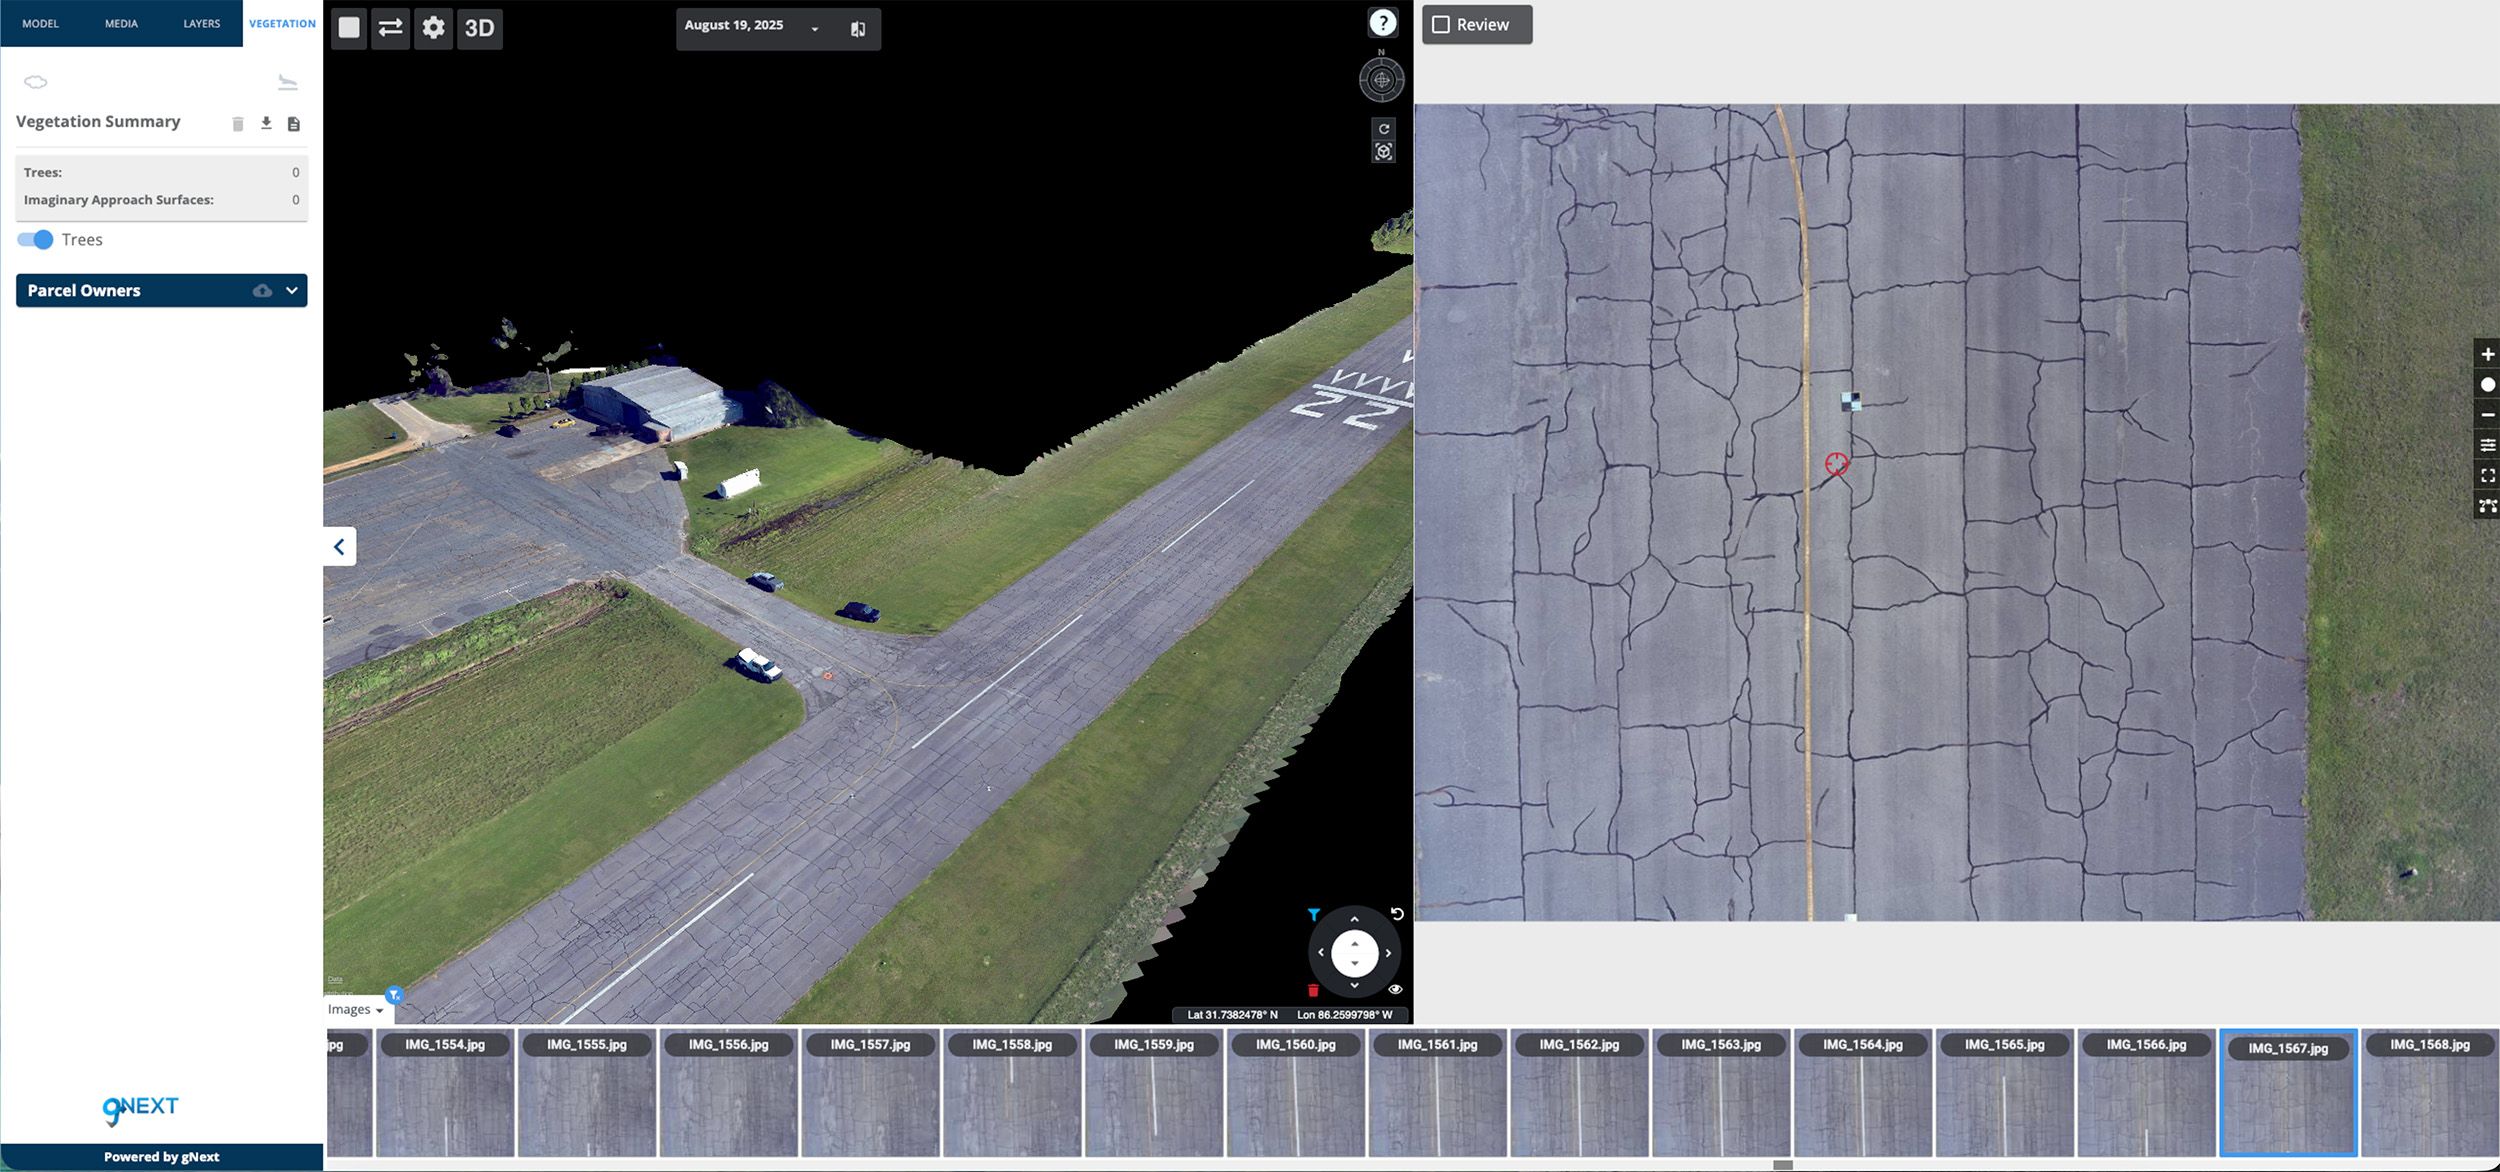This screenshot has height=1172, width=2500.
Task: Check the Review checkbox
Action: [1441, 25]
